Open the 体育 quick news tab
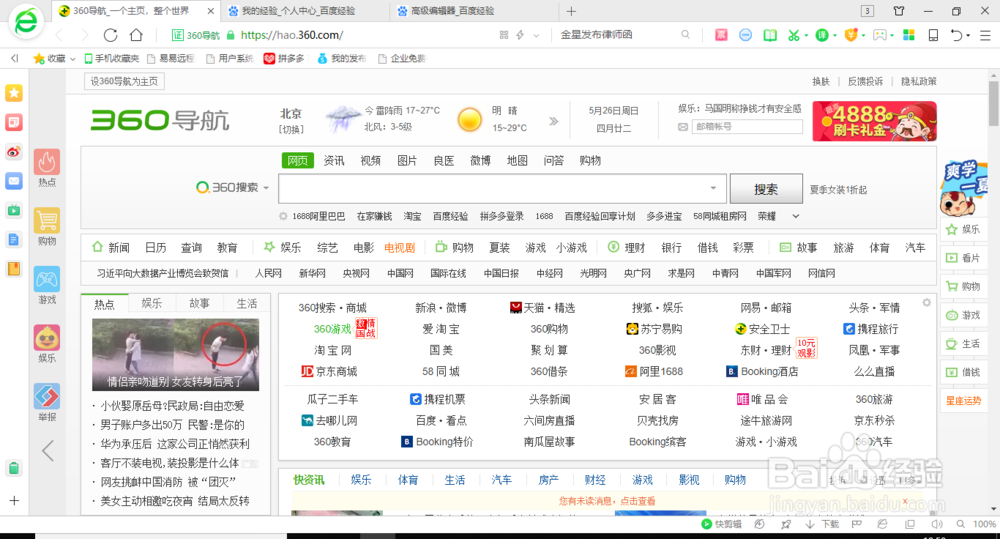This screenshot has width=1000, height=539. pyautogui.click(x=408, y=480)
